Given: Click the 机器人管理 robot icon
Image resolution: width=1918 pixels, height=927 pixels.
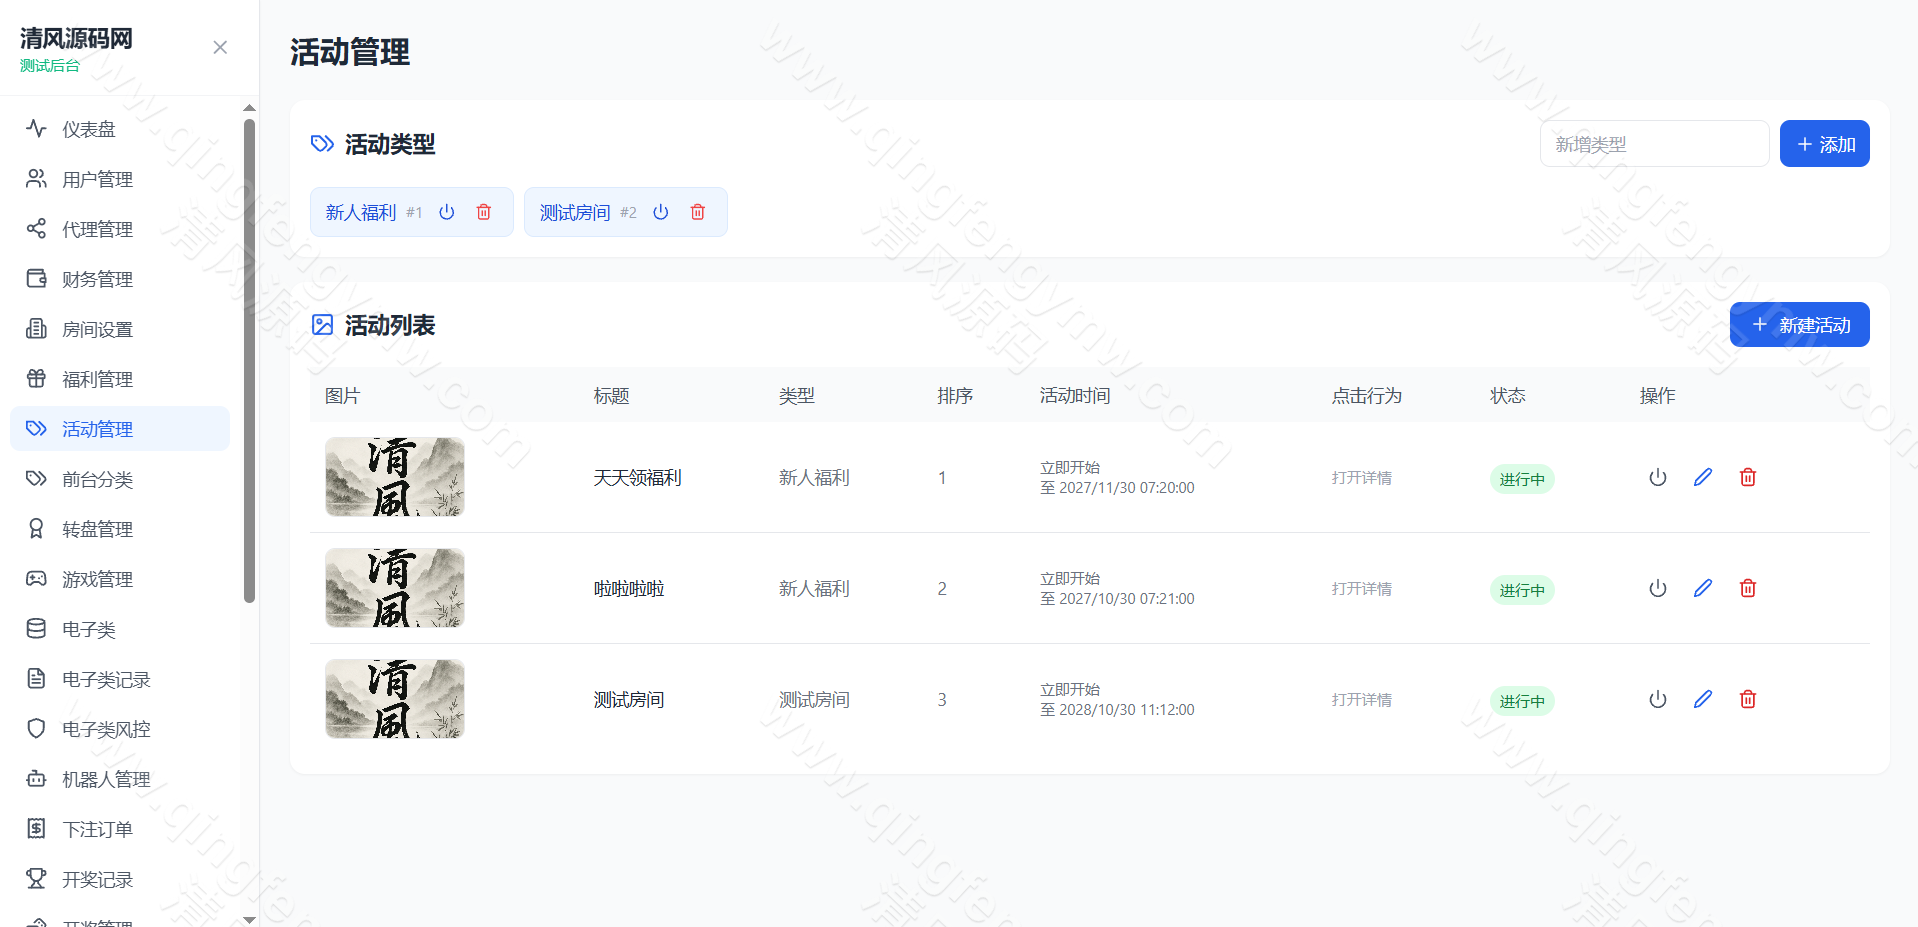Looking at the screenshot, I should (x=36, y=778).
